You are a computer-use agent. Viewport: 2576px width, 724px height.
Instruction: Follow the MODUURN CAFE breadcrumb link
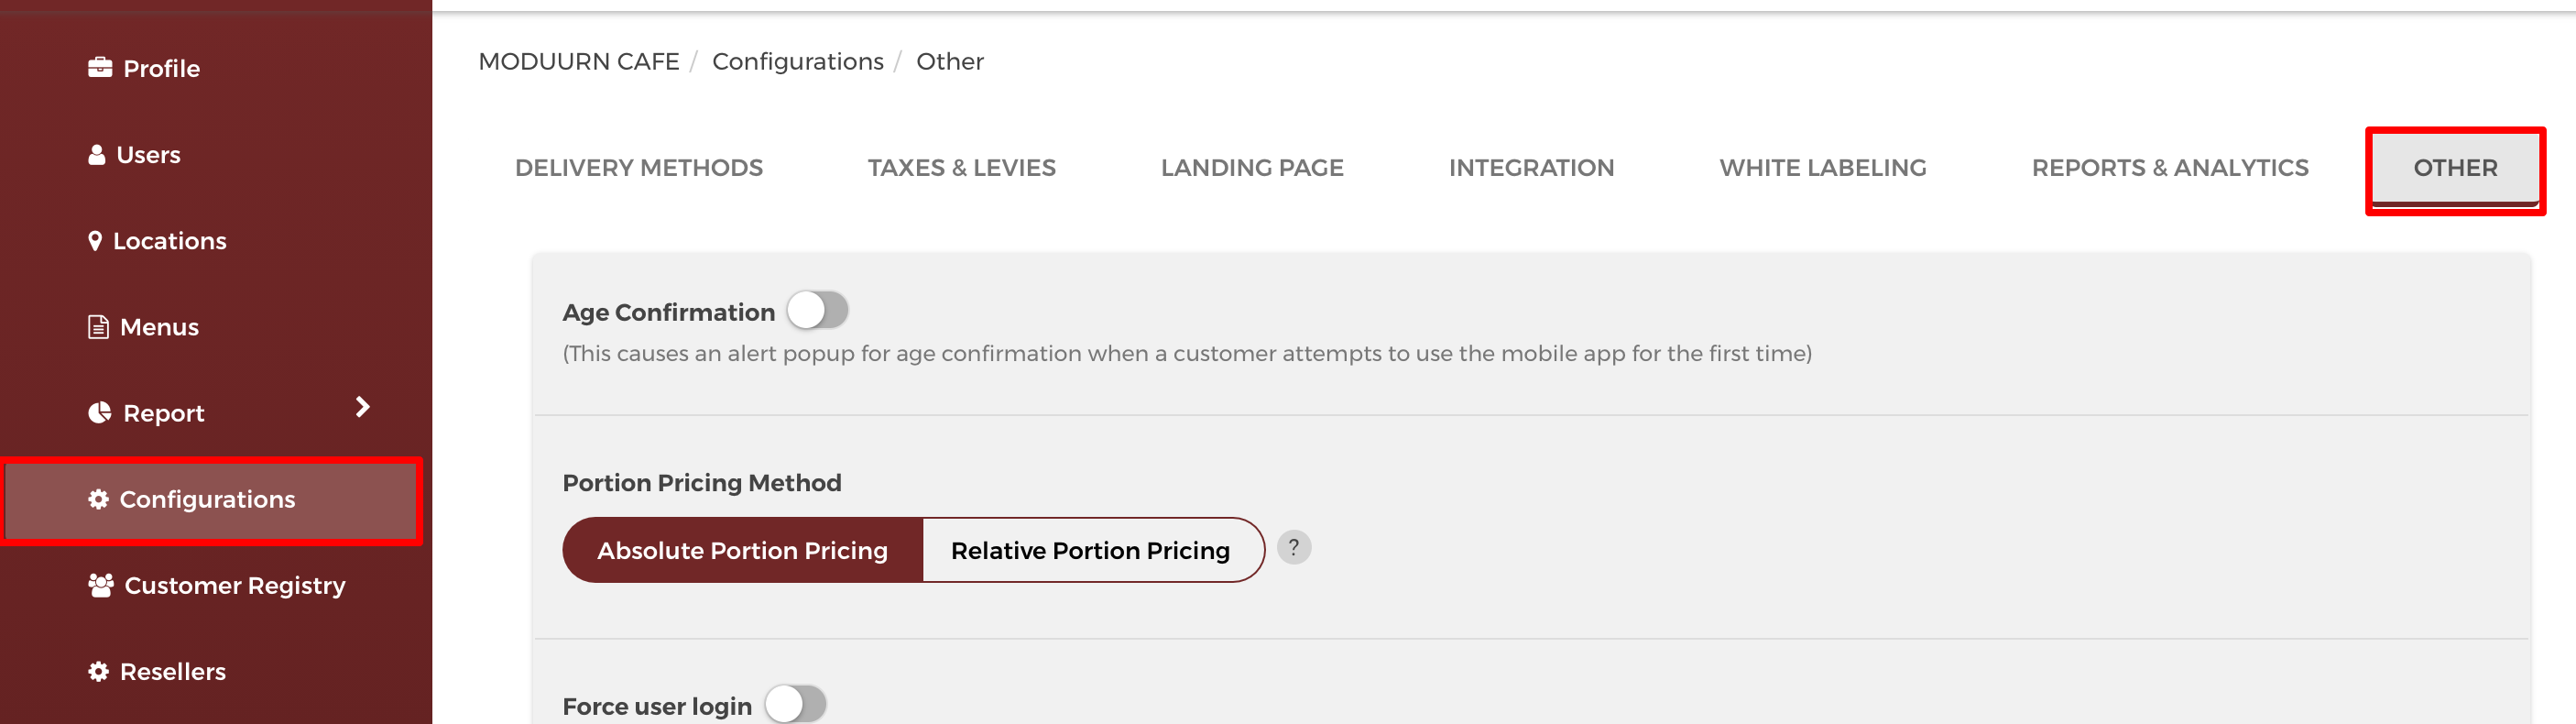click(579, 62)
